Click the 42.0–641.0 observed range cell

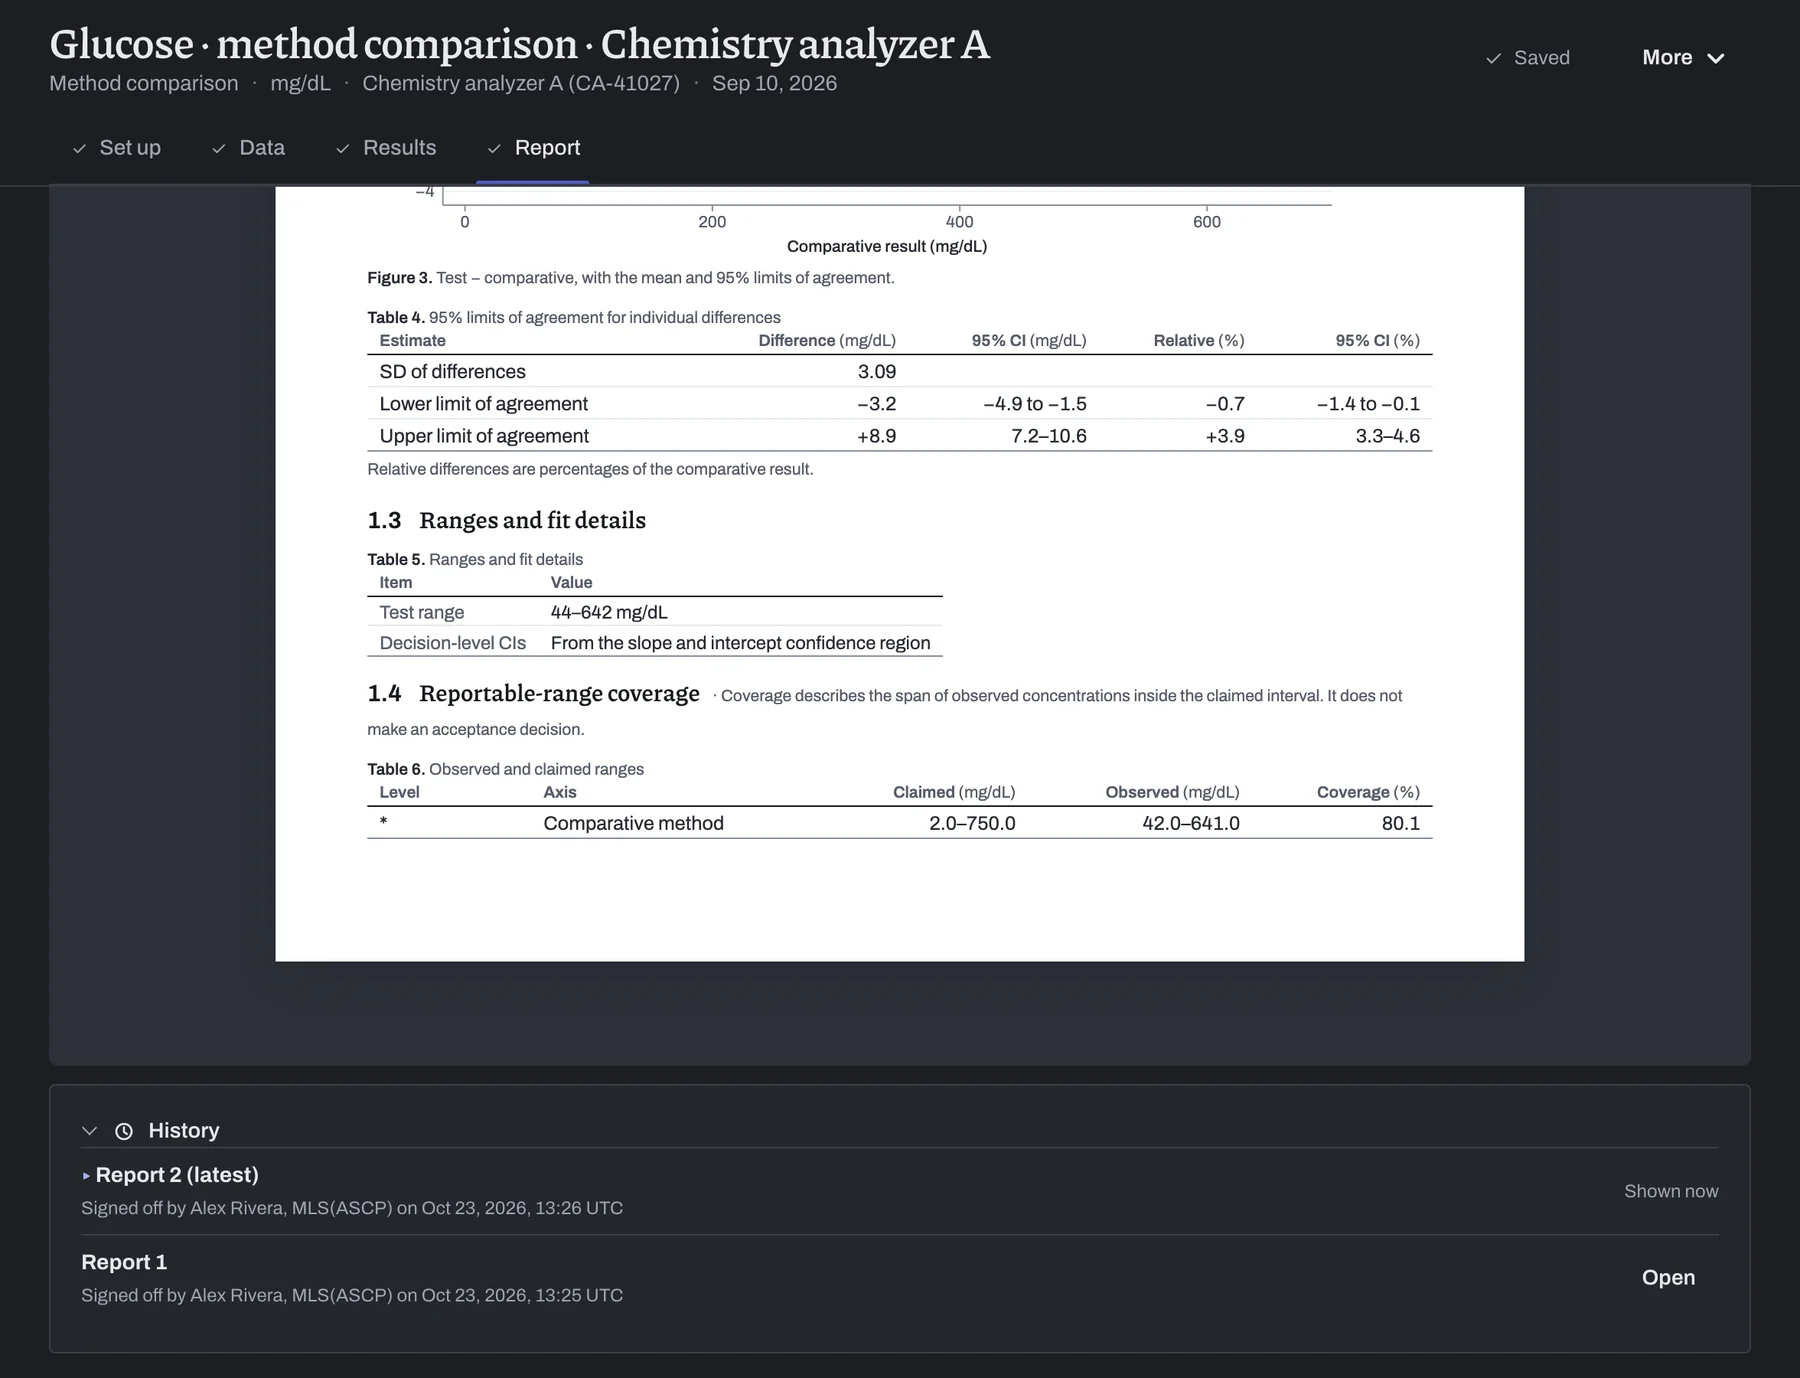pos(1191,823)
